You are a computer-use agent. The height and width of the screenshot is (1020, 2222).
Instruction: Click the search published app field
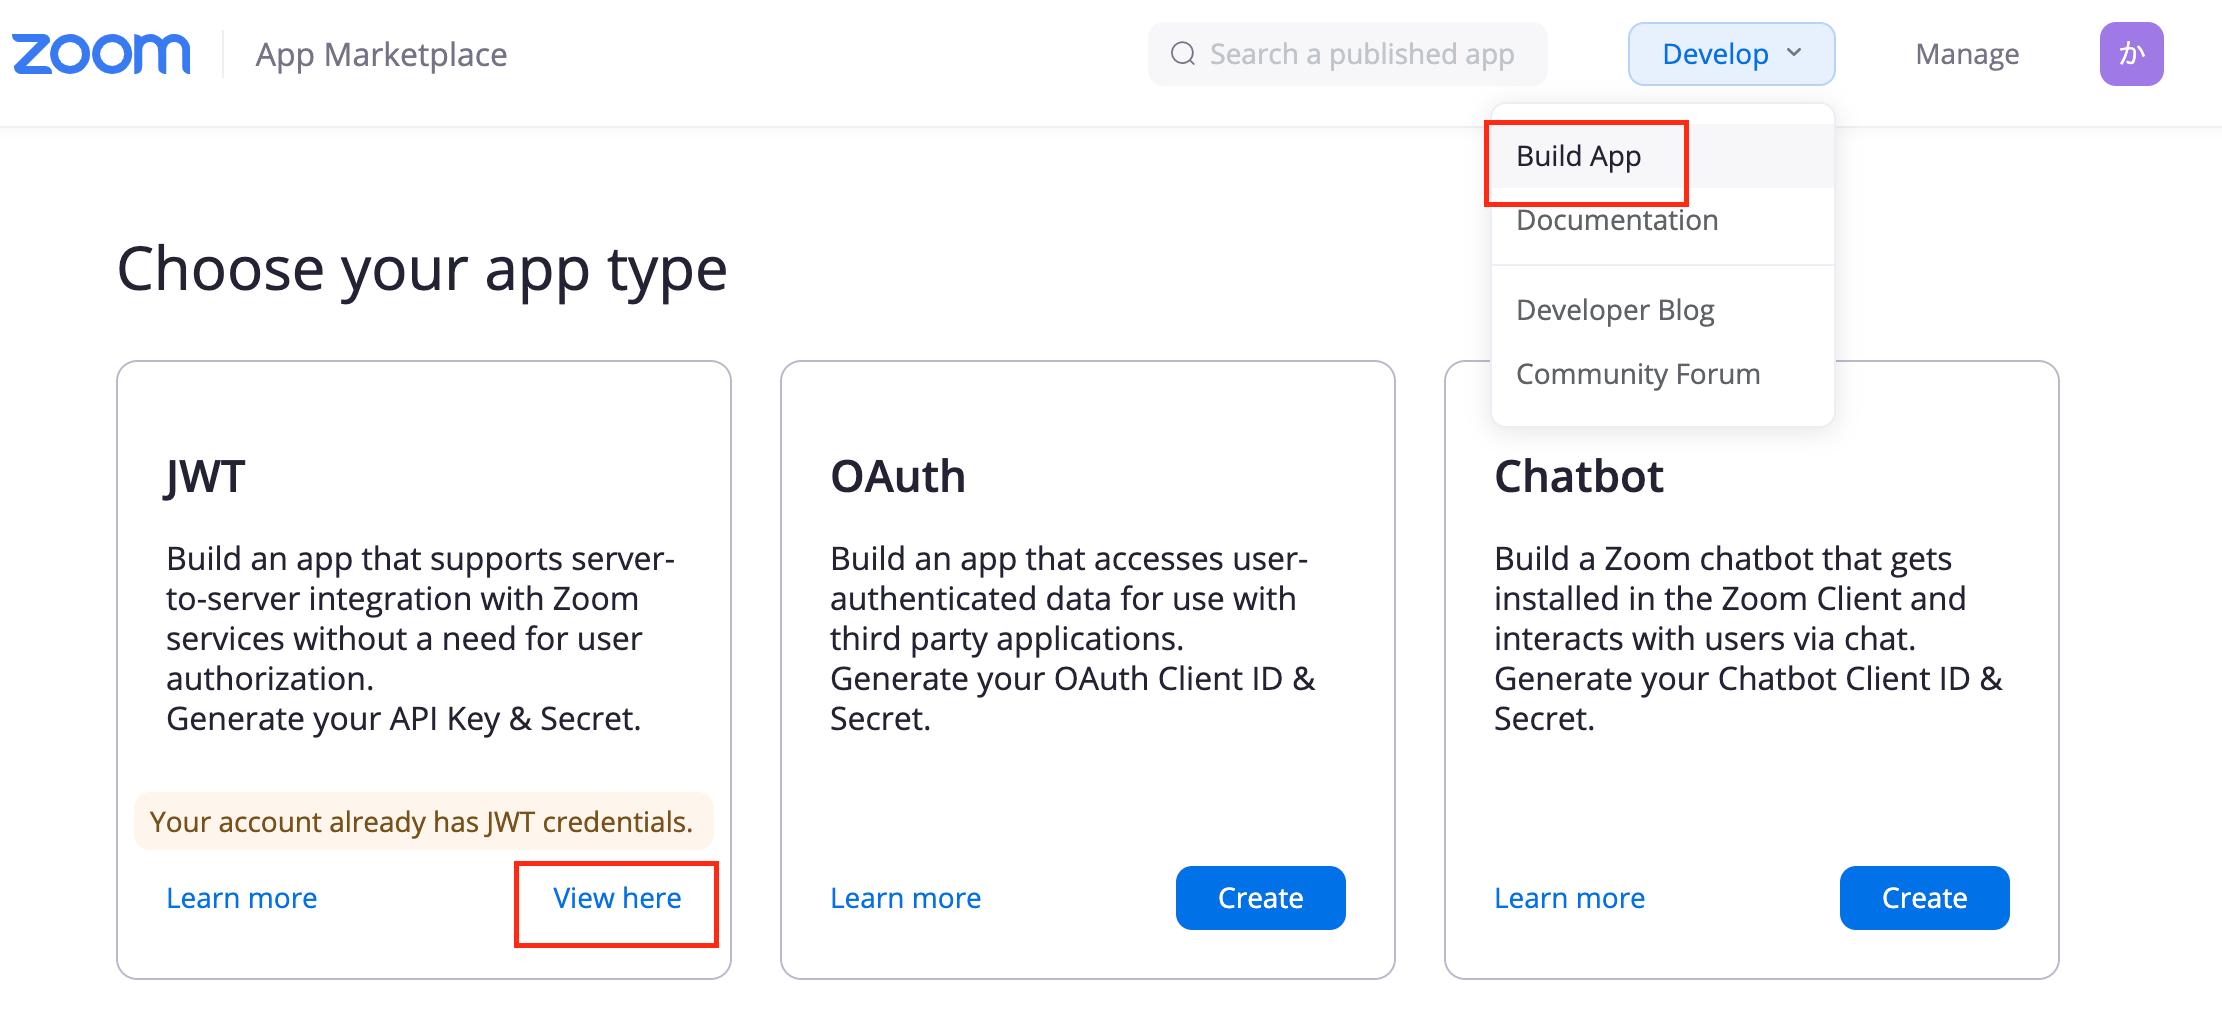(x=1350, y=53)
